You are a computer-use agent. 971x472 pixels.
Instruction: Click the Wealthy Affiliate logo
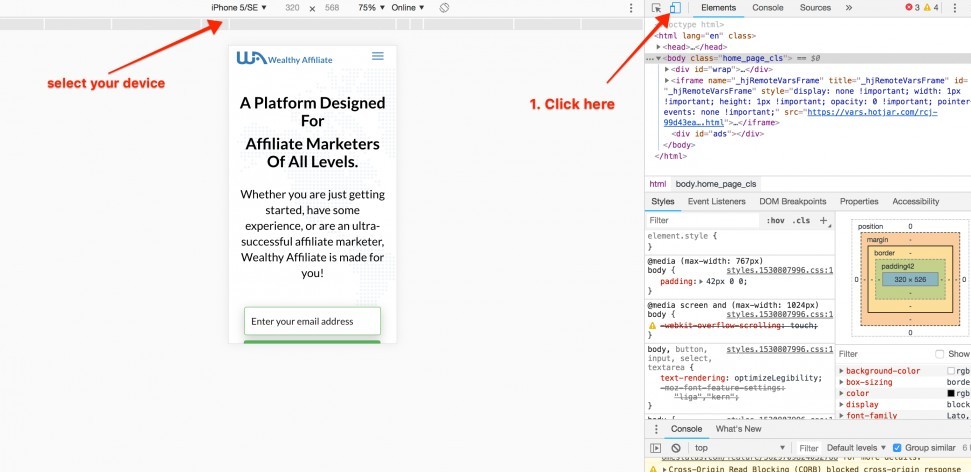(284, 58)
